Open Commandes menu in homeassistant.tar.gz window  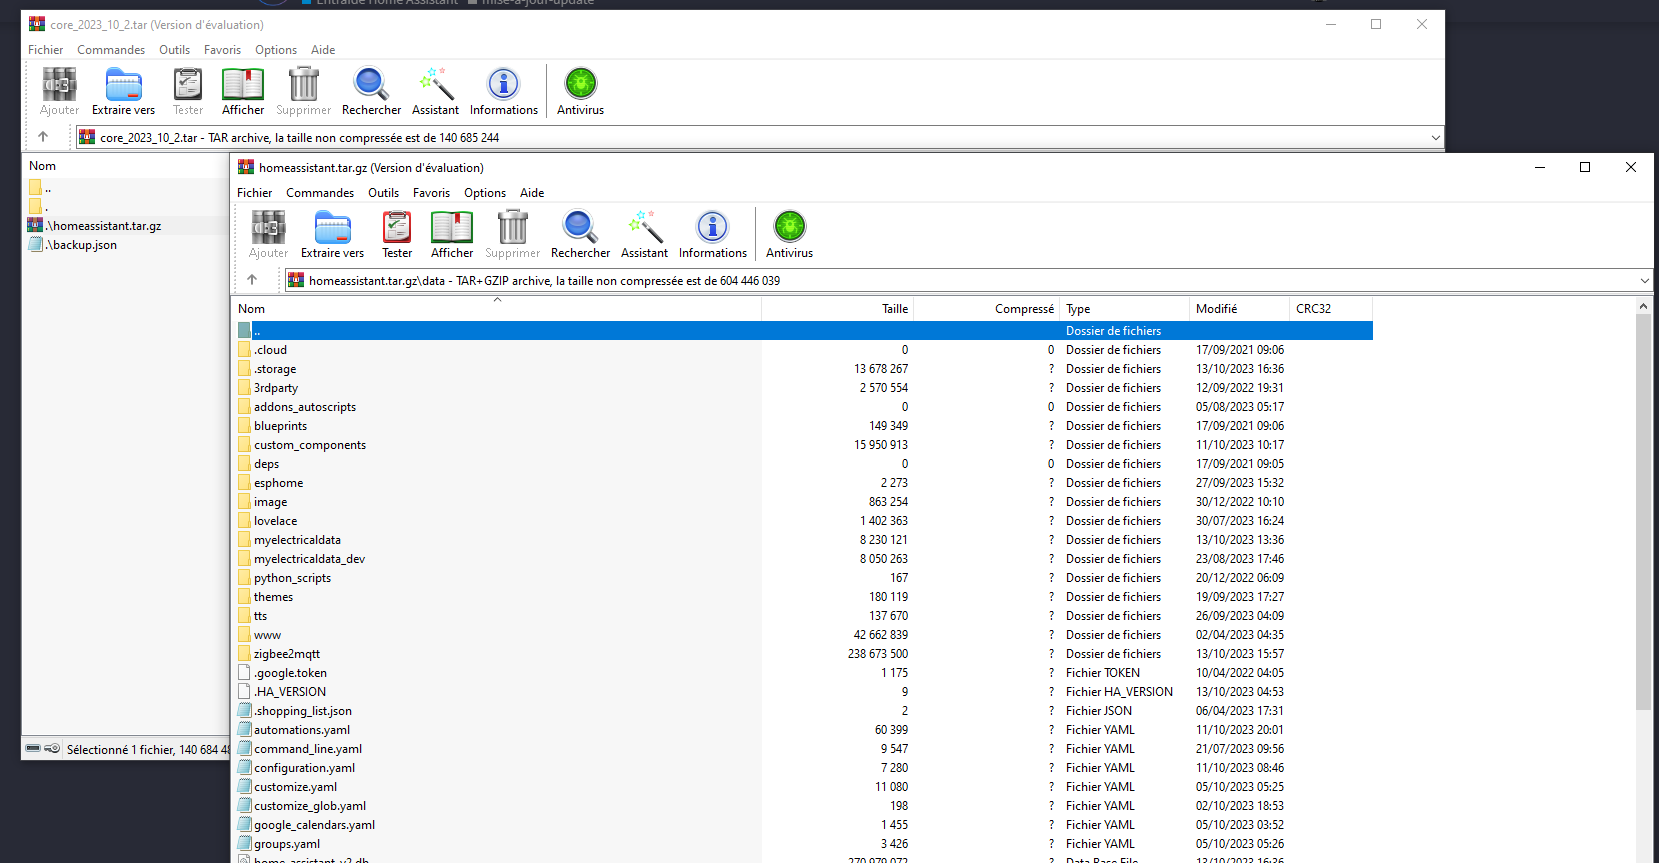click(x=320, y=193)
